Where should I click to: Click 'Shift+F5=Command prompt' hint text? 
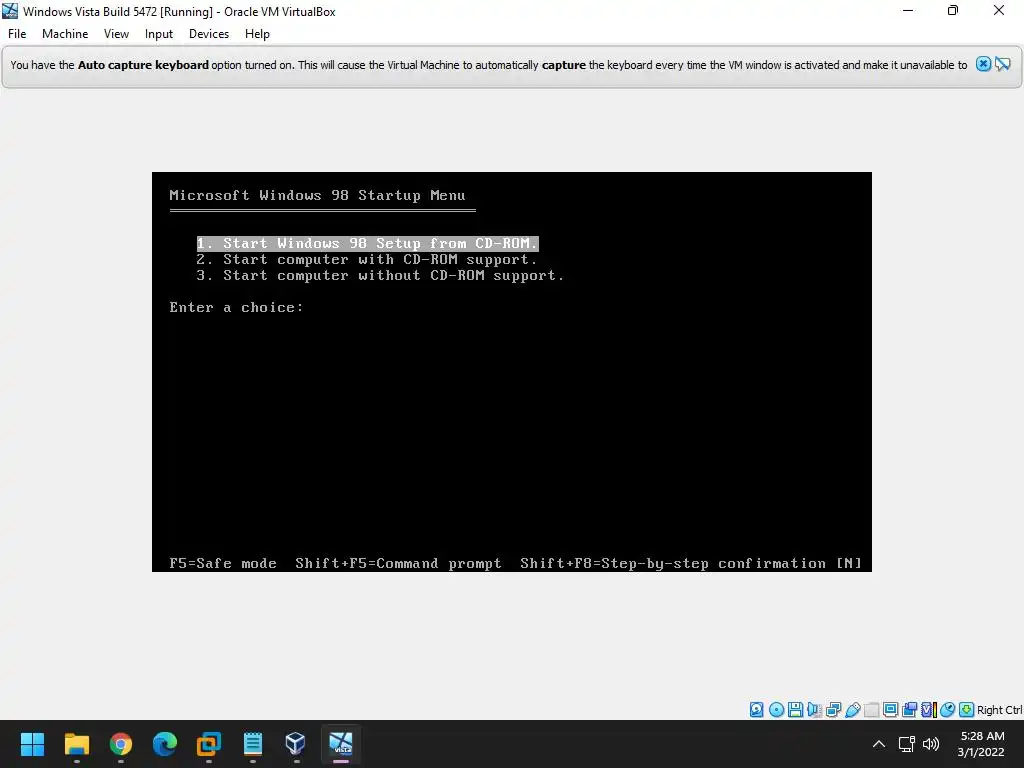click(x=398, y=563)
